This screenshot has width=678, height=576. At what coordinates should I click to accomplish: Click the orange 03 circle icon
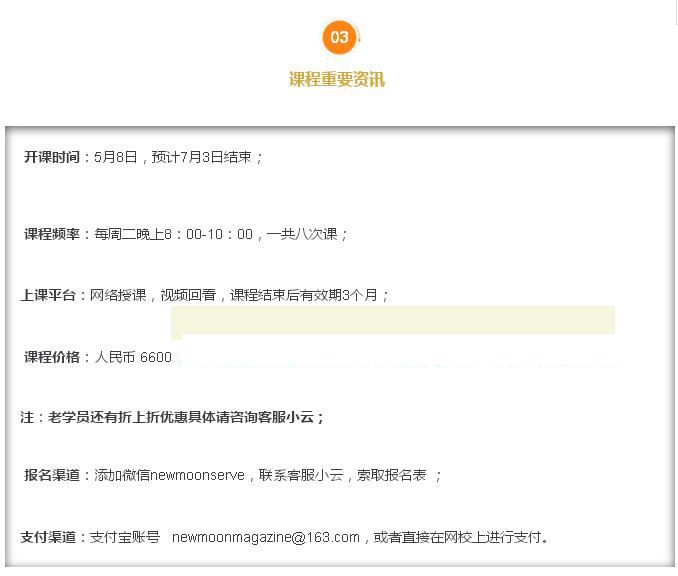tap(339, 38)
